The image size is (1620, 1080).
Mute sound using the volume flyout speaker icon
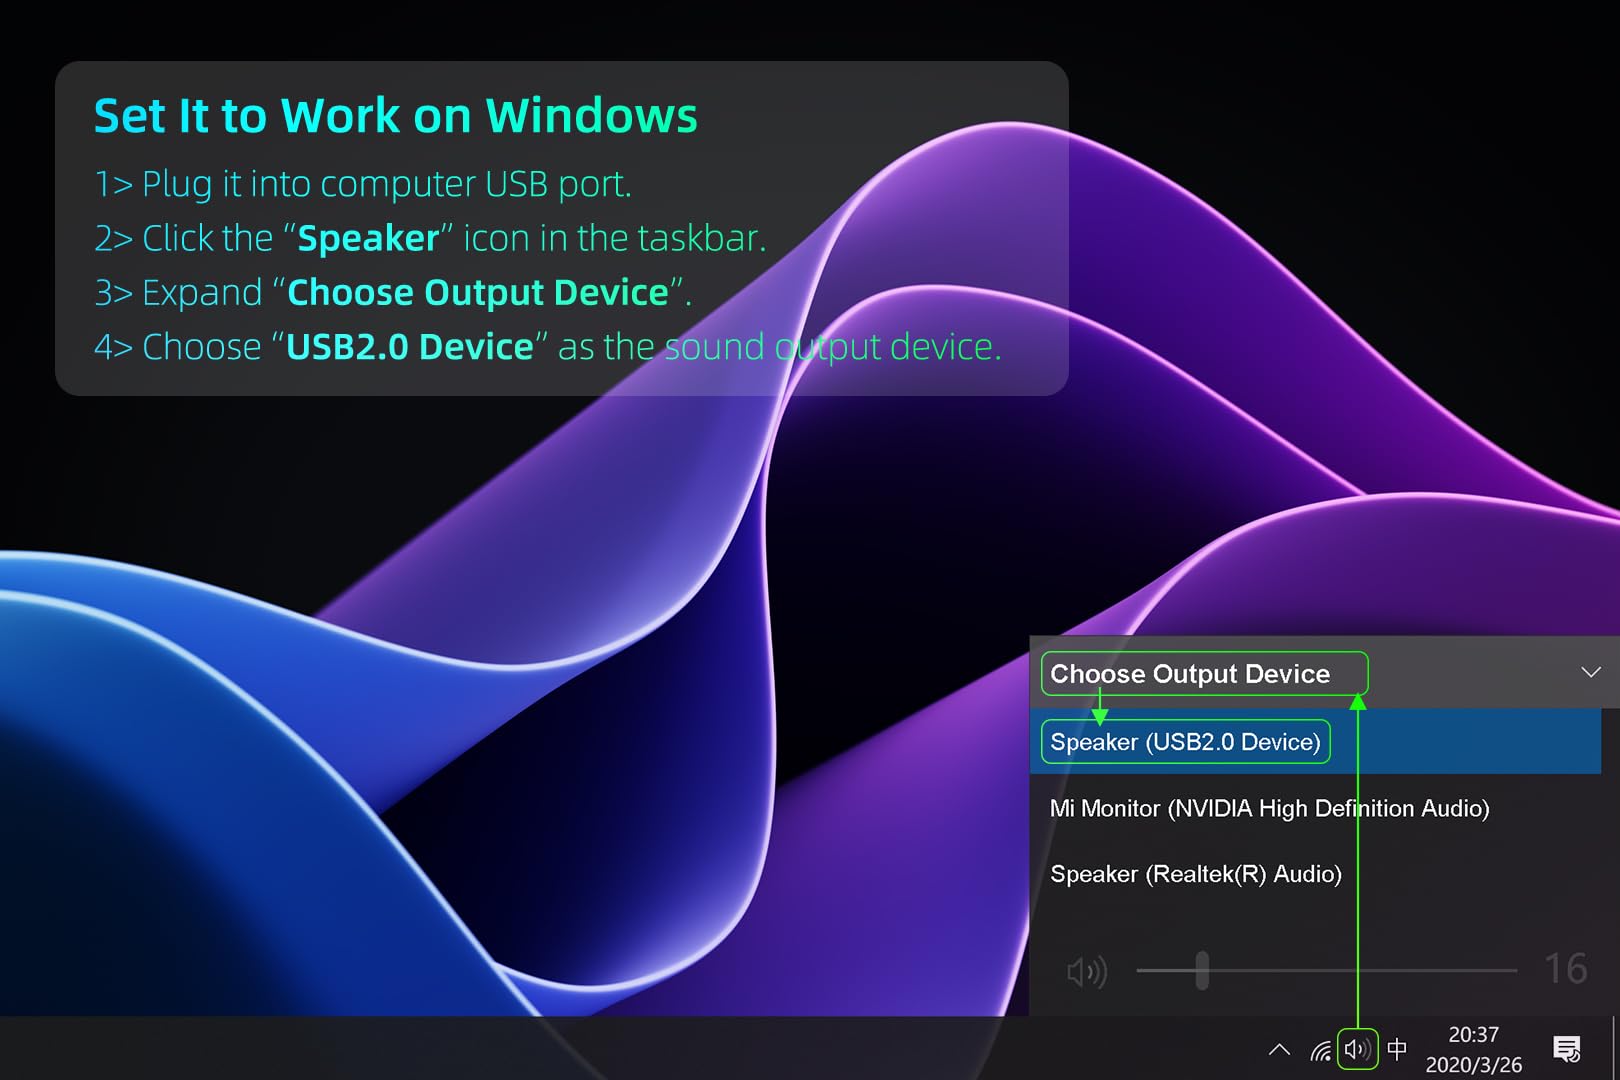pos(1086,971)
